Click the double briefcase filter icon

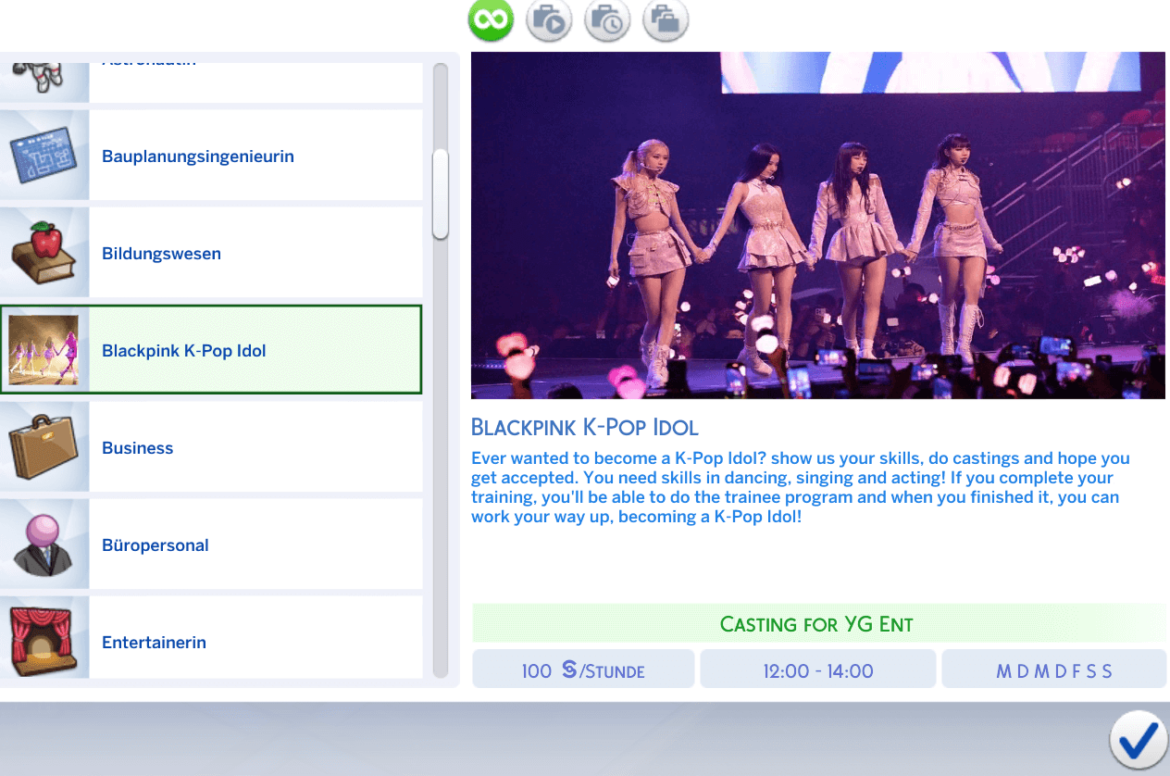(665, 19)
